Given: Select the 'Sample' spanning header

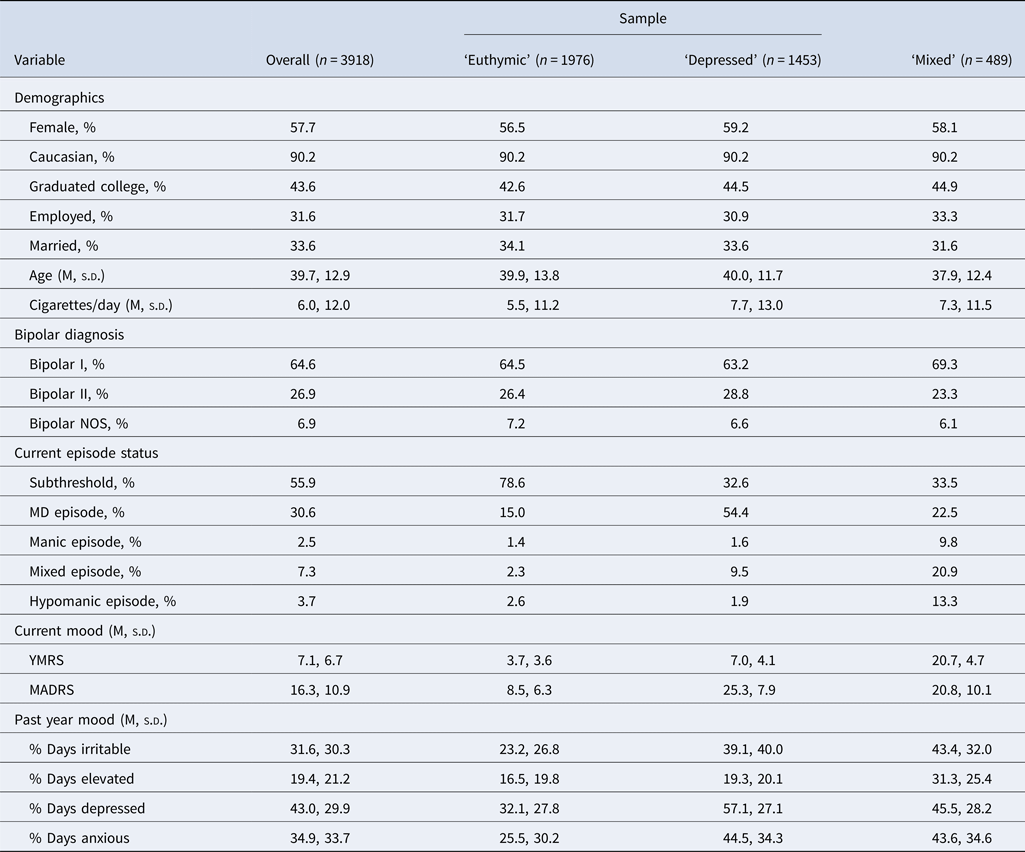Looking at the screenshot, I should [642, 19].
